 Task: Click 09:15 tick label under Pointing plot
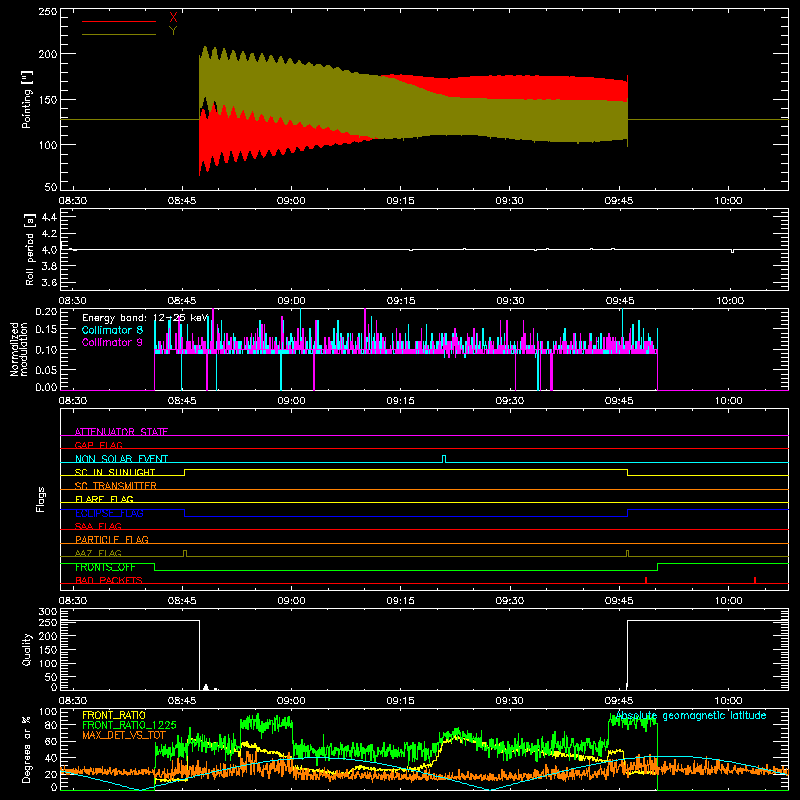tap(401, 201)
